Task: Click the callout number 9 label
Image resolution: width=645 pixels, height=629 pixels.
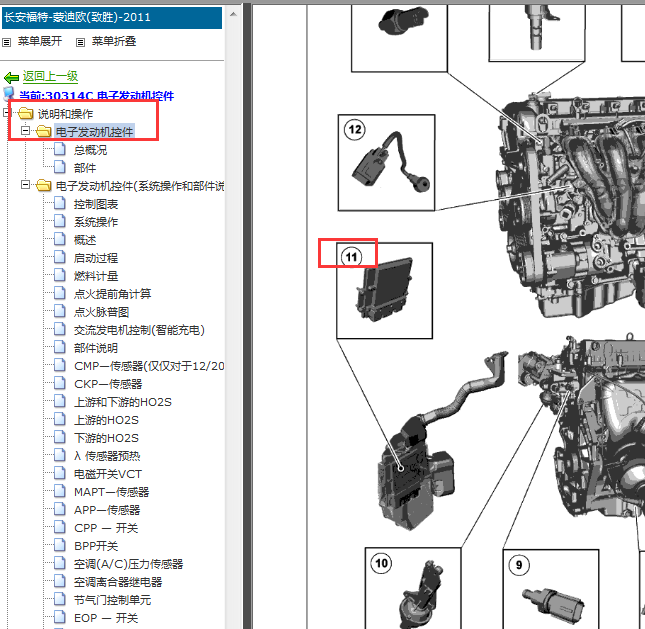Action: pos(519,565)
